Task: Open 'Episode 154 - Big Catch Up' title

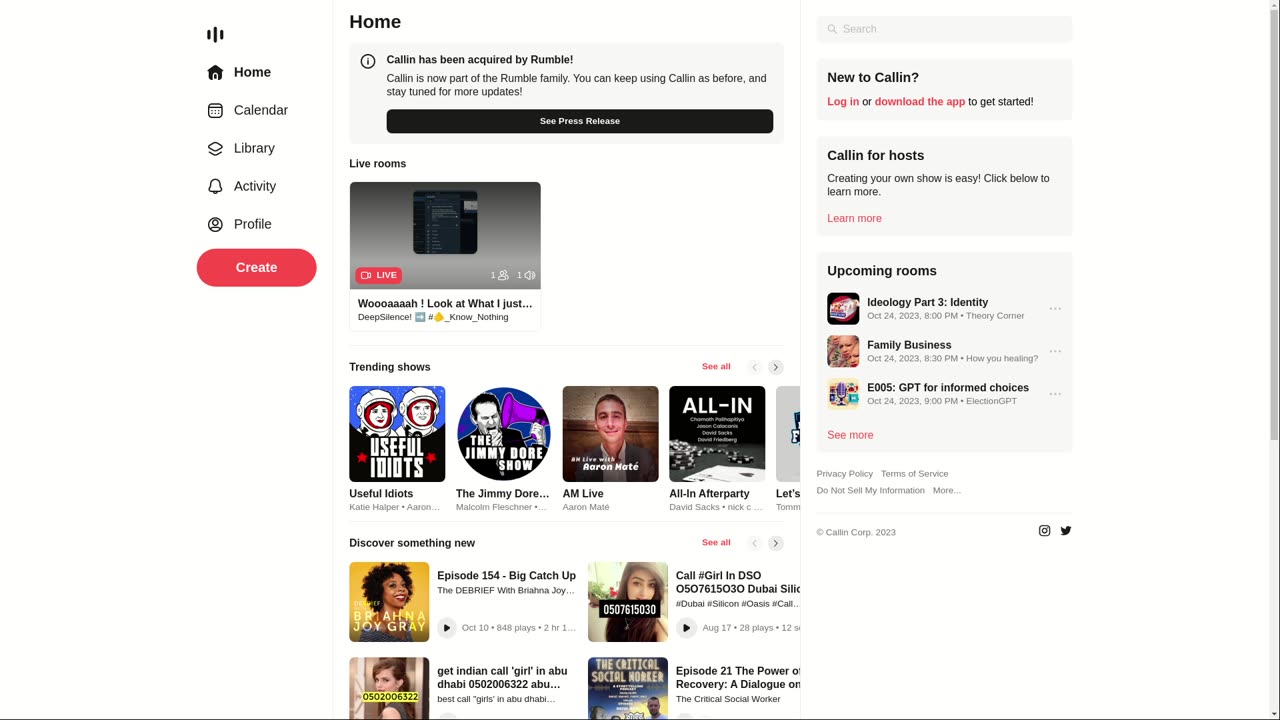Action: [506, 576]
